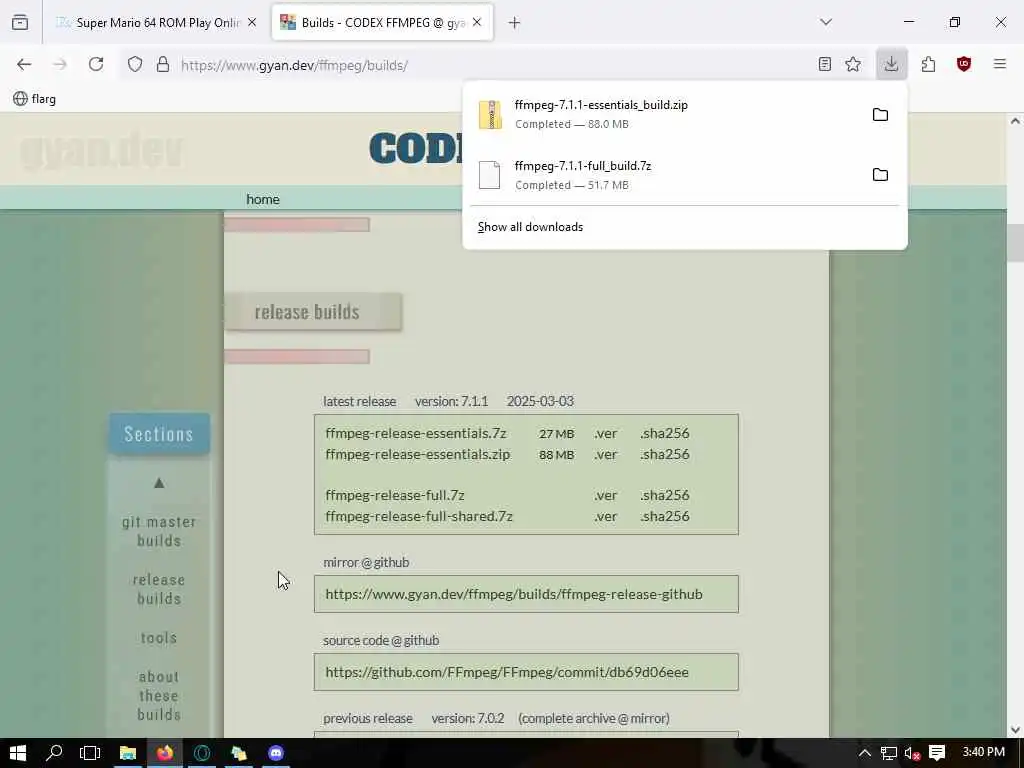The width and height of the screenshot is (1024, 768).
Task: Open the new tab plus button
Action: click(515, 23)
